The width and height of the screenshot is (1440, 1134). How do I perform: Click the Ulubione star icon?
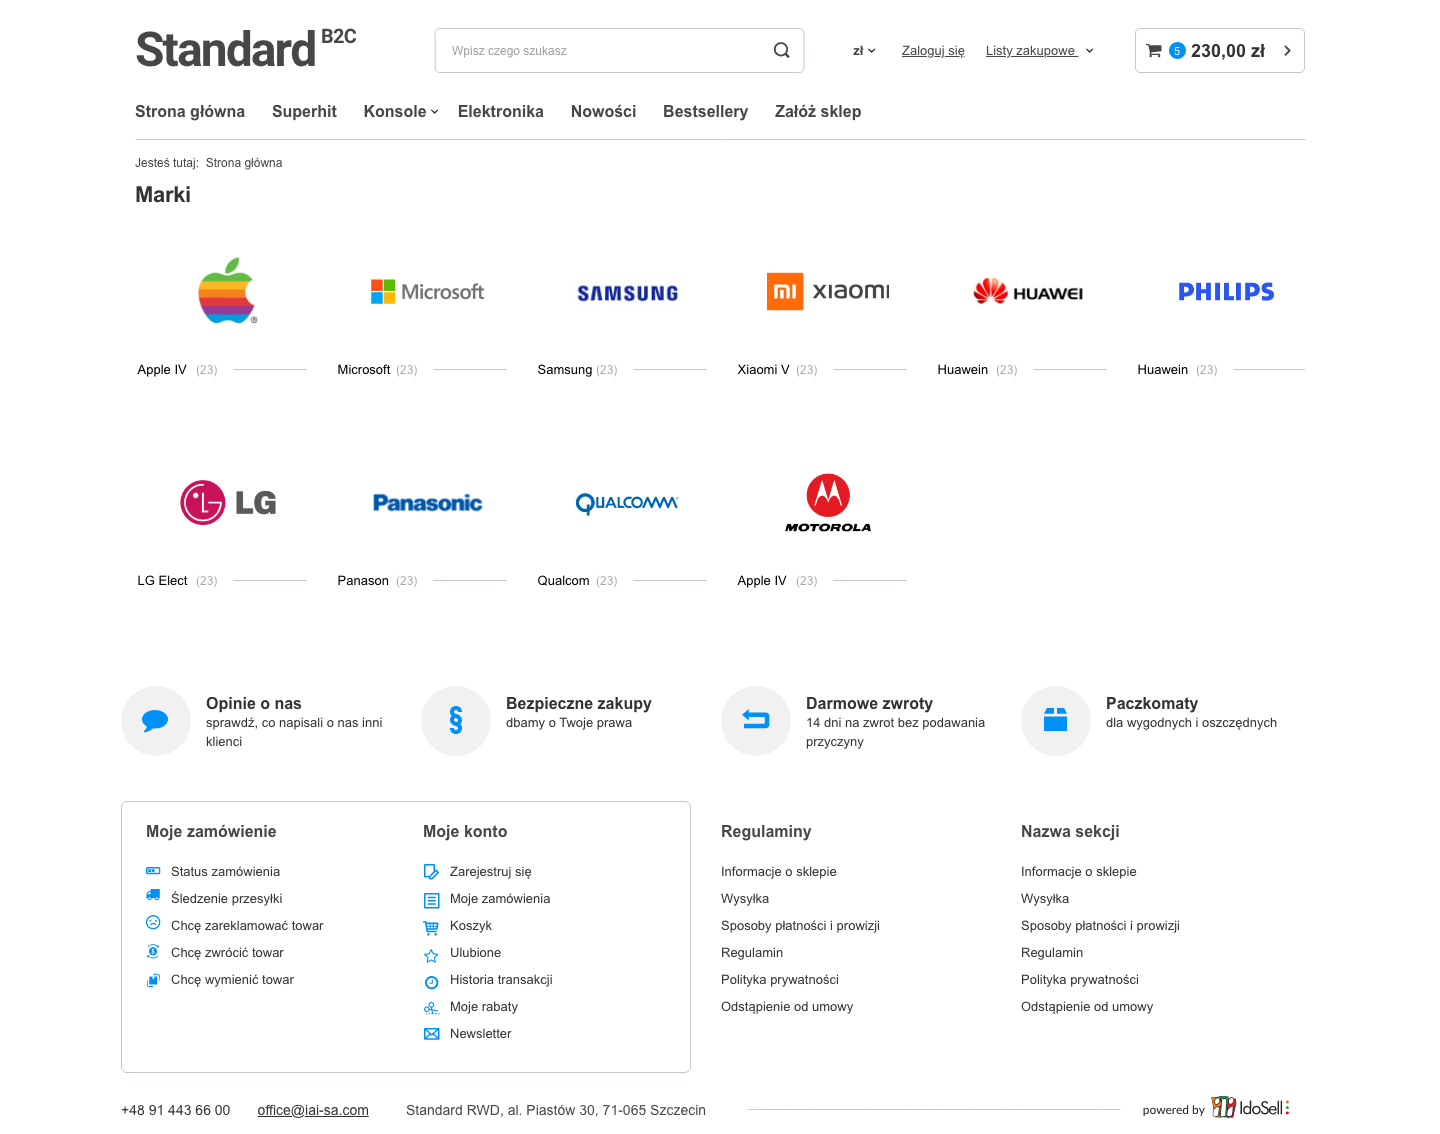coord(432,955)
